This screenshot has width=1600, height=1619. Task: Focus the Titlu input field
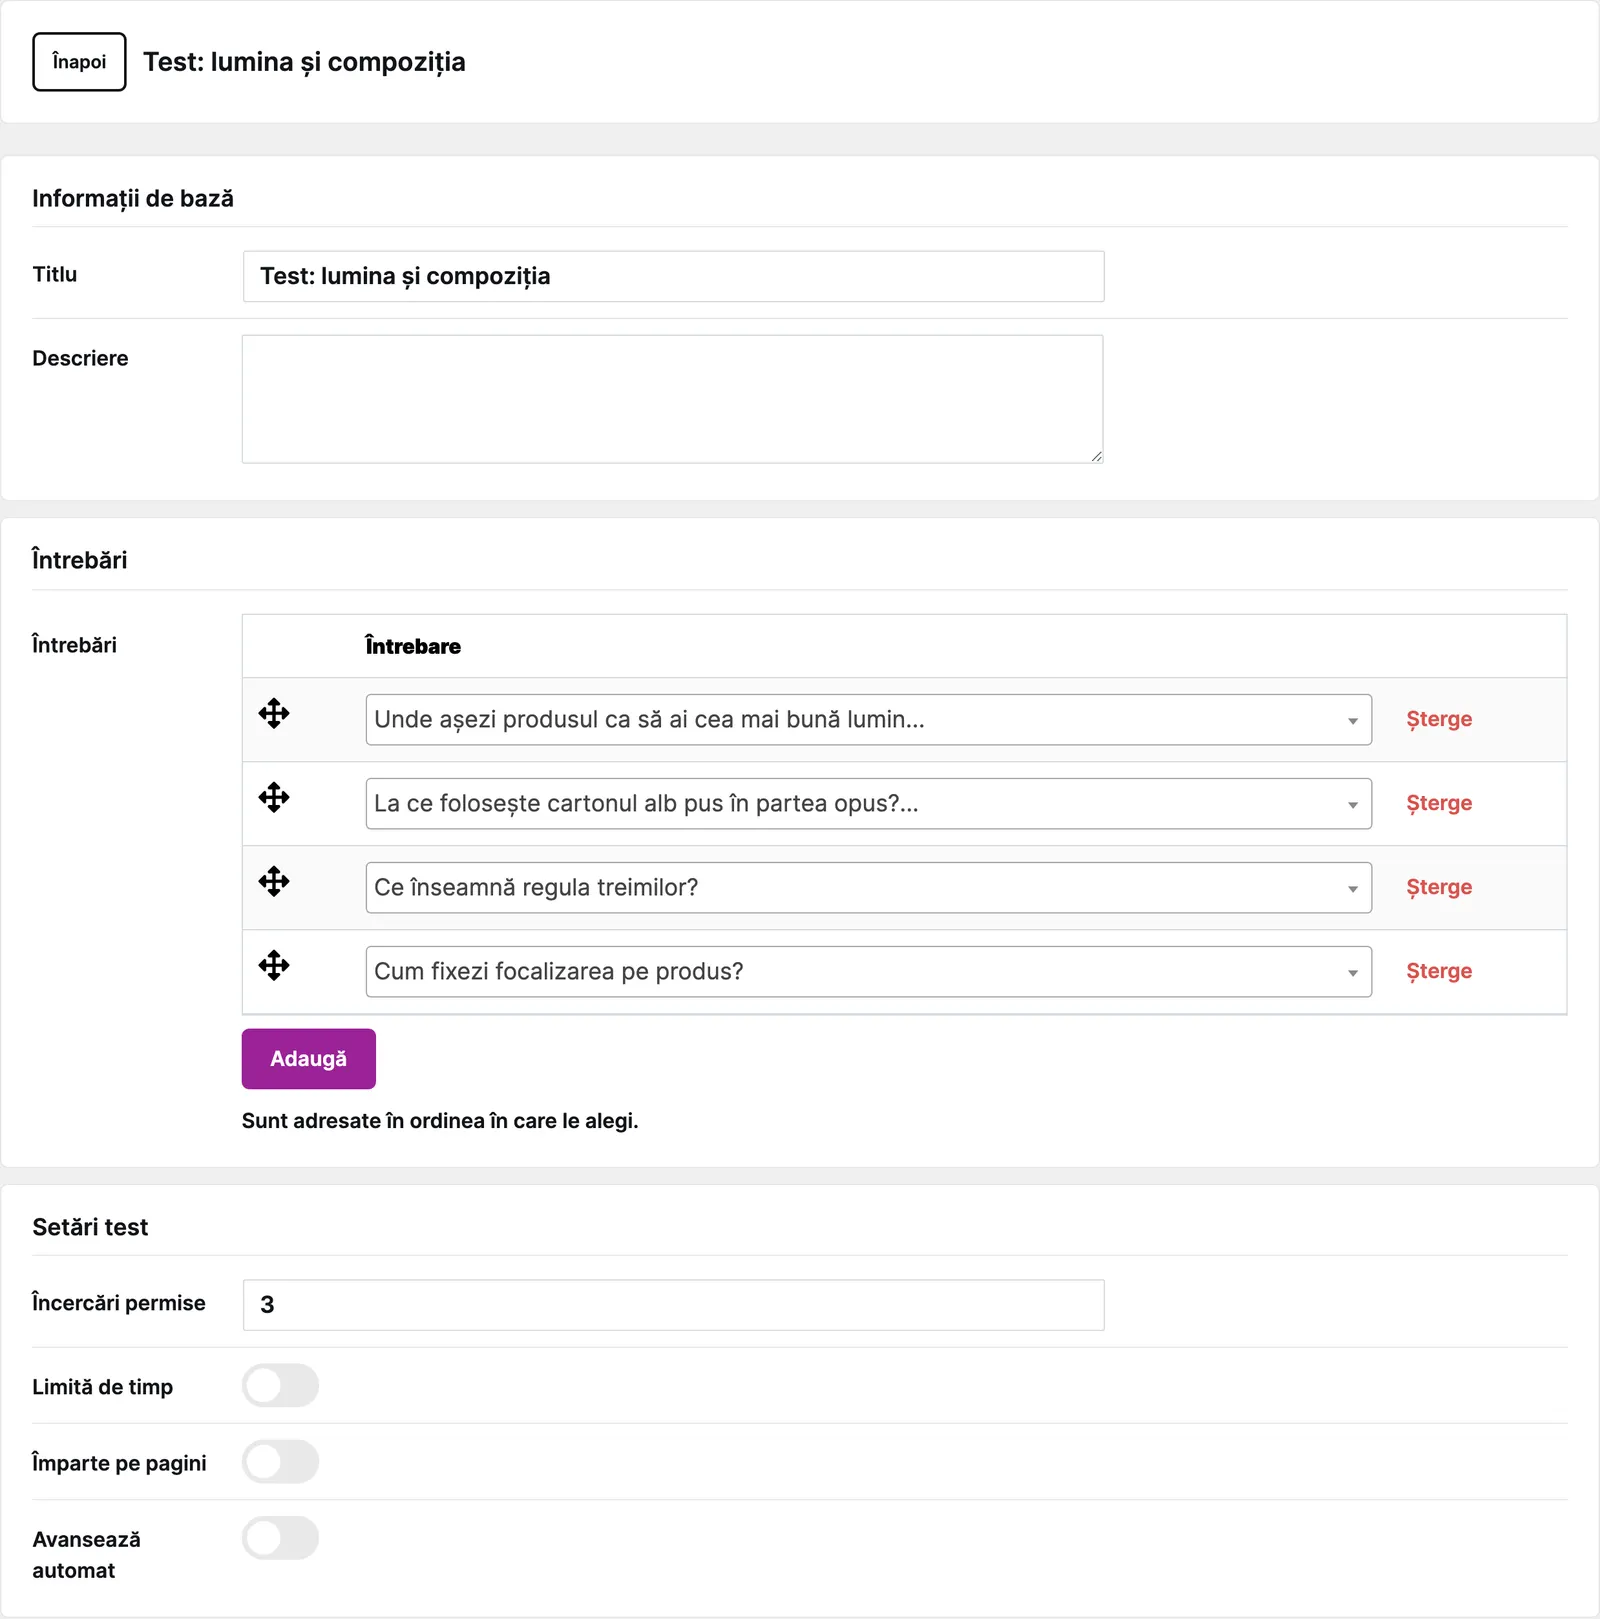click(673, 276)
